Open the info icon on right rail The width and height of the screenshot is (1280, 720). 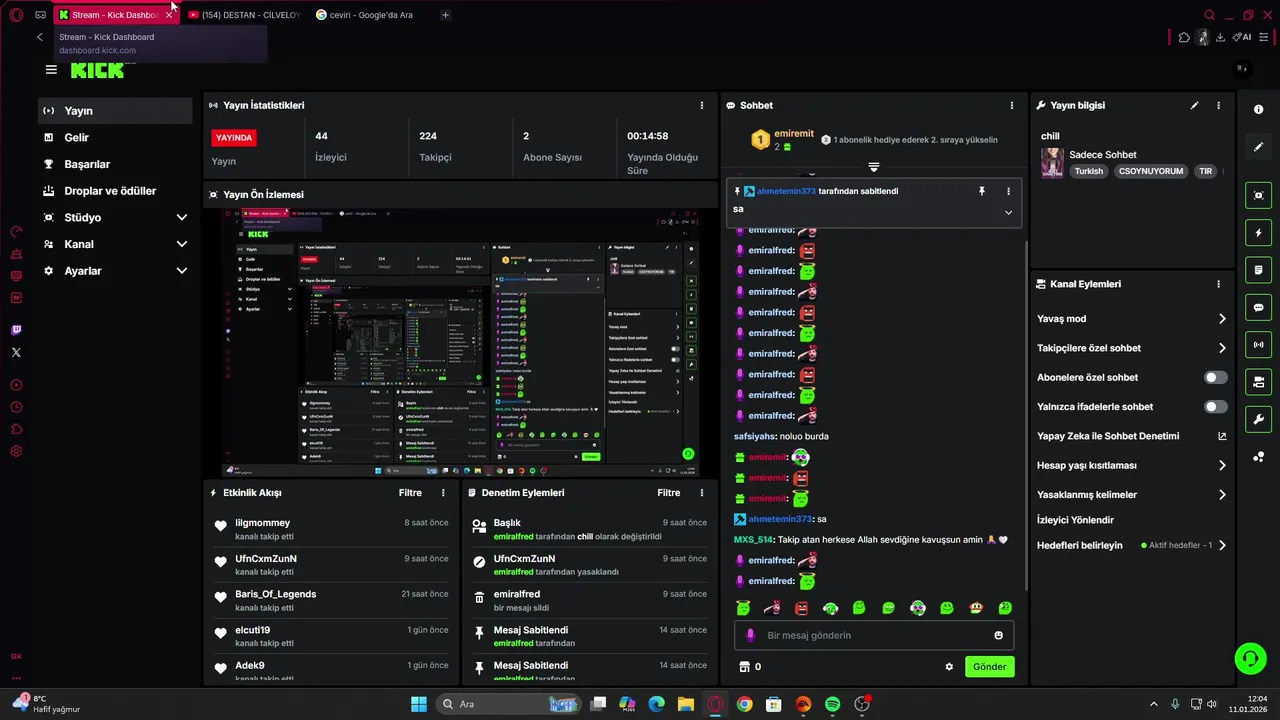coord(1259,109)
